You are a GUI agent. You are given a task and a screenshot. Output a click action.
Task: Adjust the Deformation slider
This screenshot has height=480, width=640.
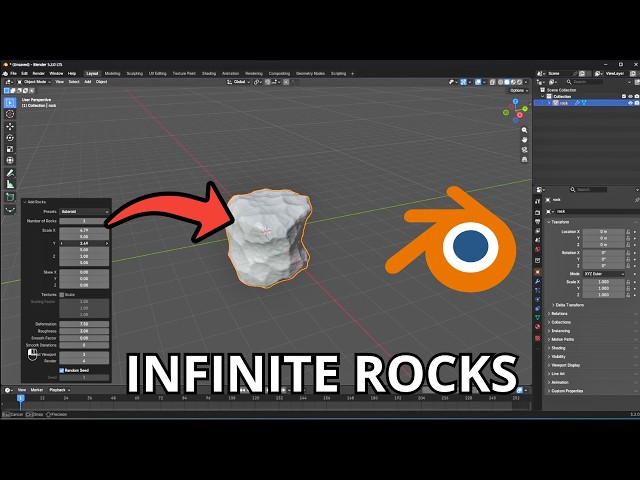(x=84, y=324)
